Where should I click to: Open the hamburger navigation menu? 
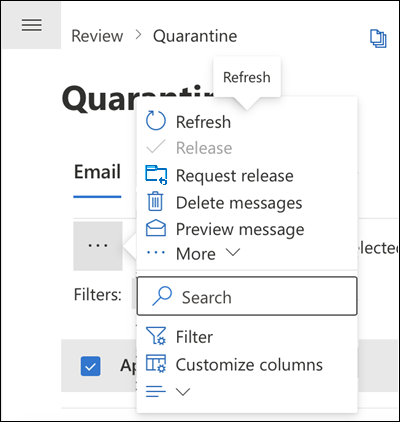tap(32, 25)
